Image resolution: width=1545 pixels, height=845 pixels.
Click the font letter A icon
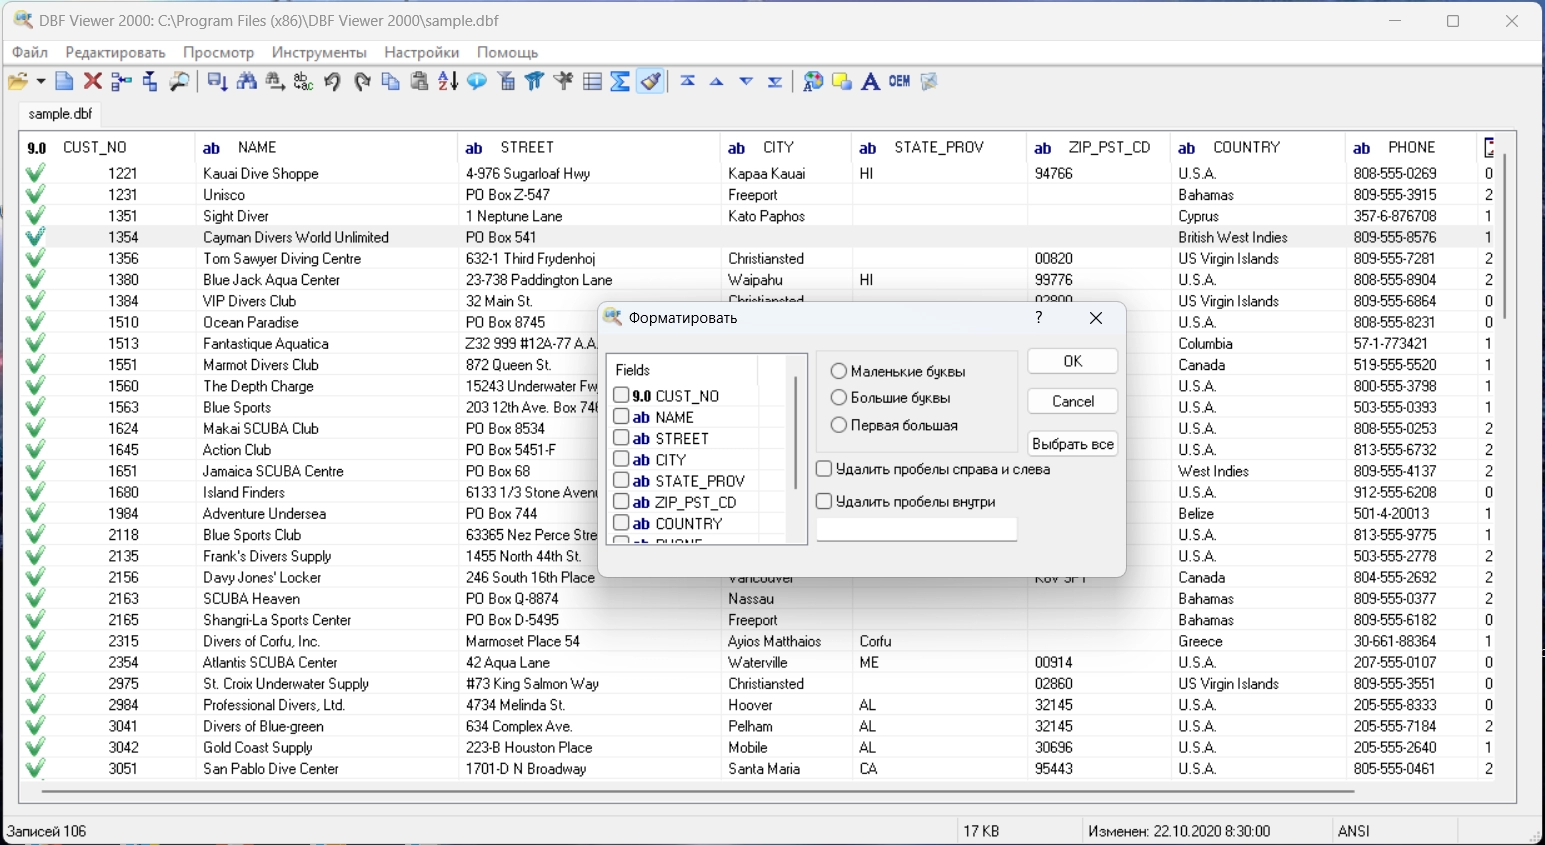[870, 82]
